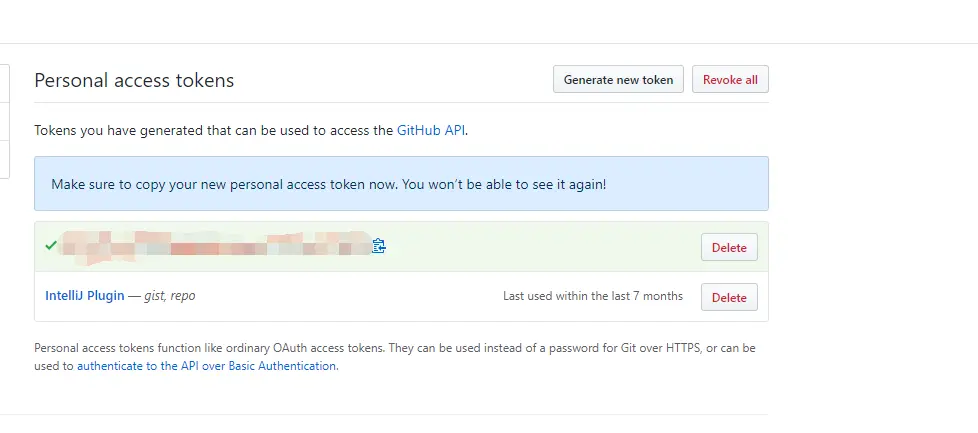This screenshot has height=433, width=978.
Task: Select the bottom partially visible sidebar item
Action: [5, 159]
